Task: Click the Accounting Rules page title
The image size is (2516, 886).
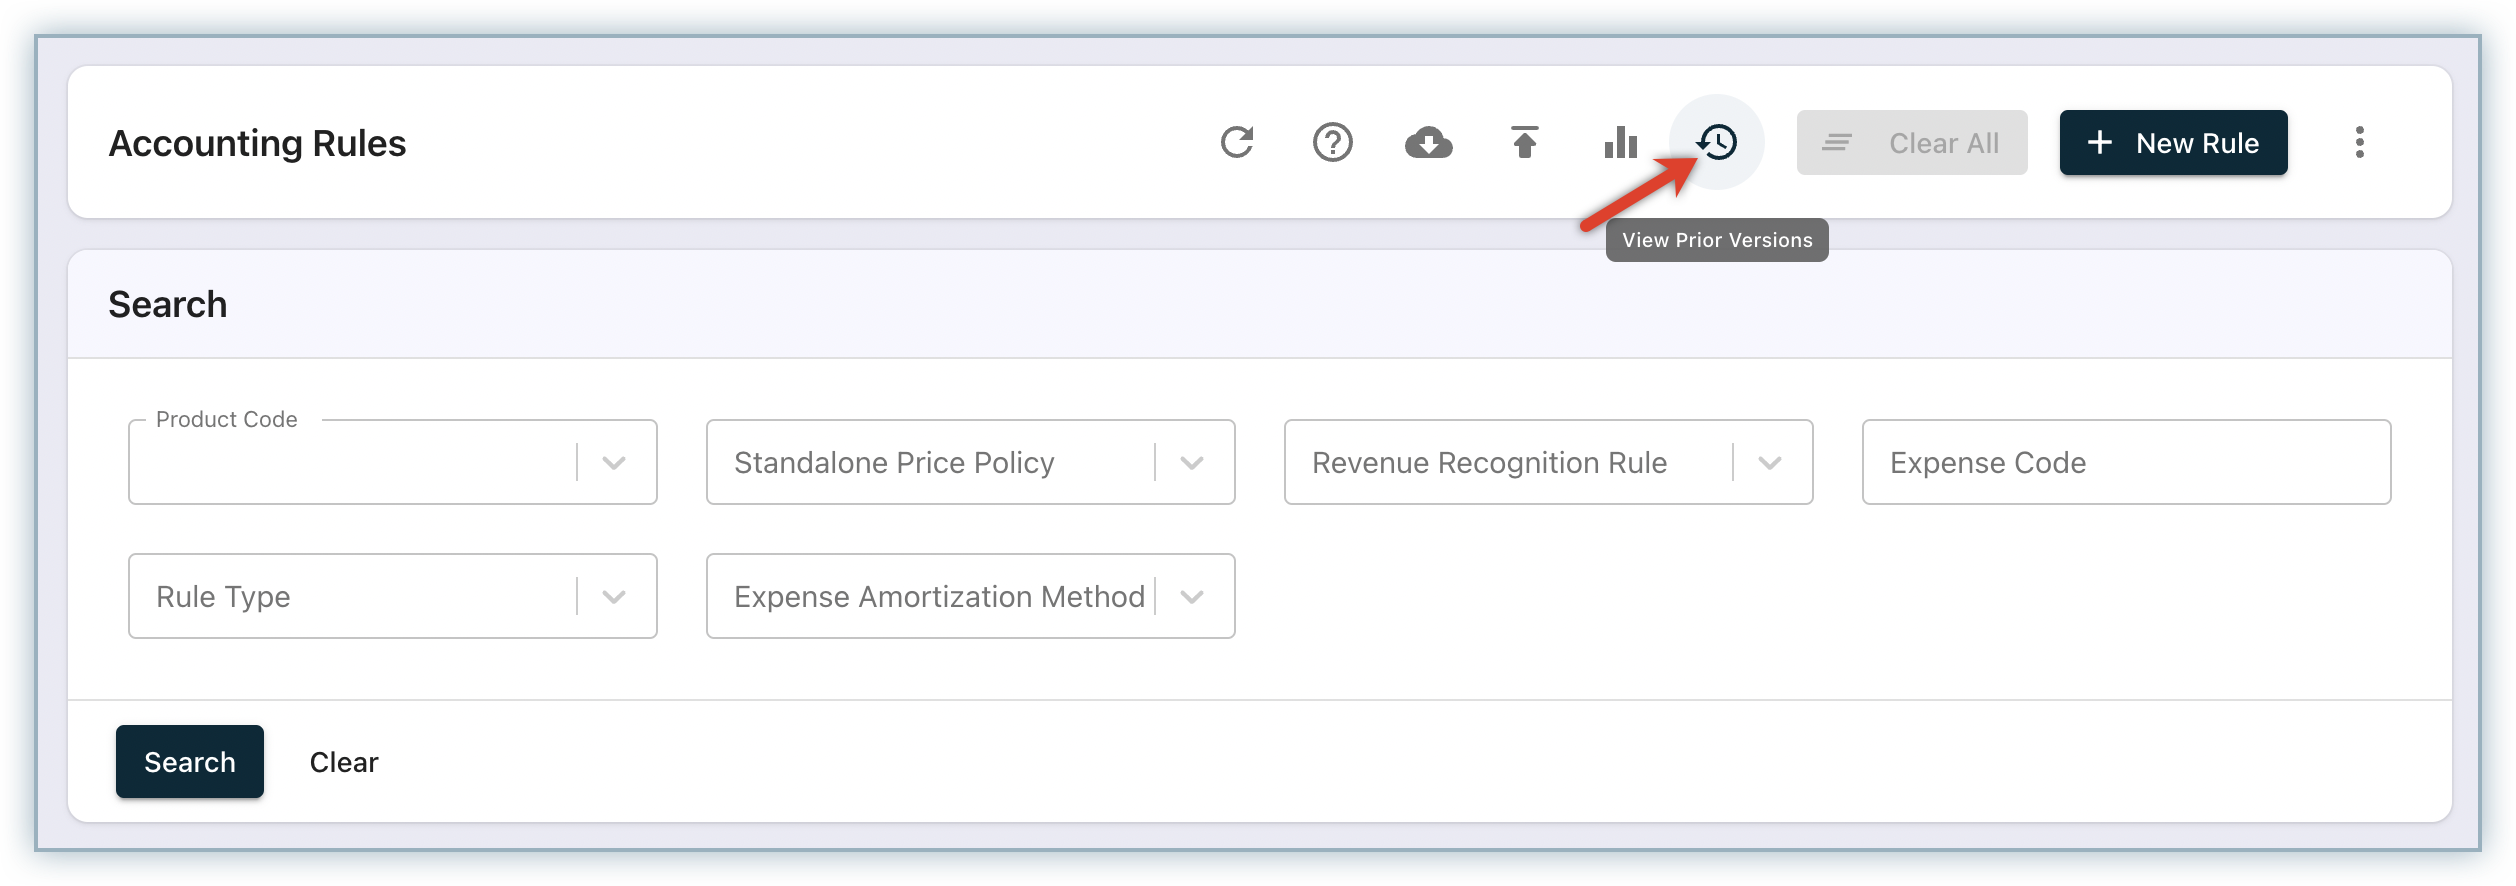Action: (x=258, y=143)
